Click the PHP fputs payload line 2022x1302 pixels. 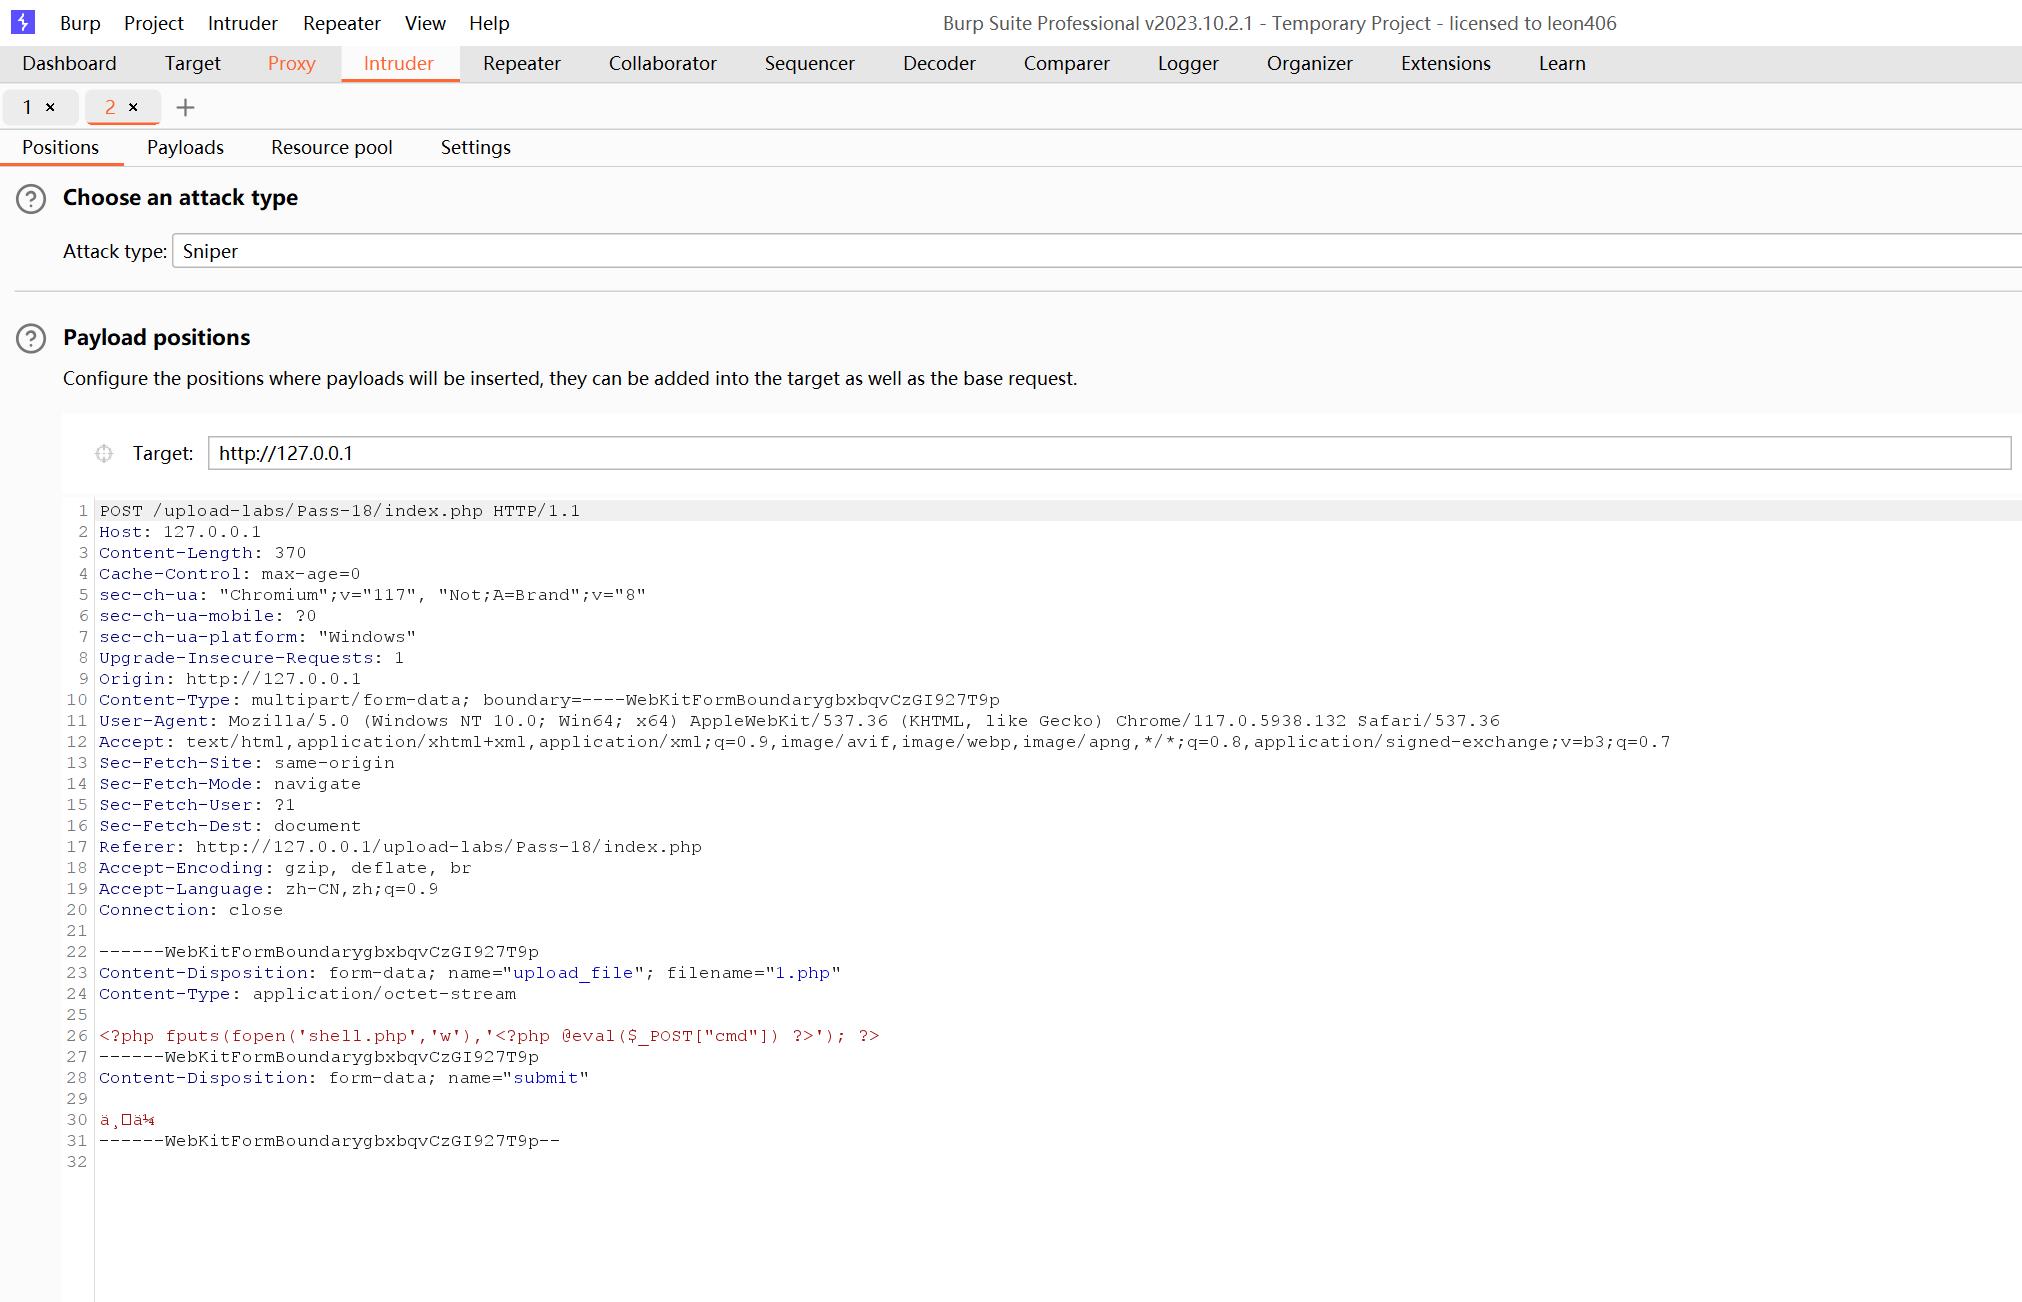[x=489, y=1036]
